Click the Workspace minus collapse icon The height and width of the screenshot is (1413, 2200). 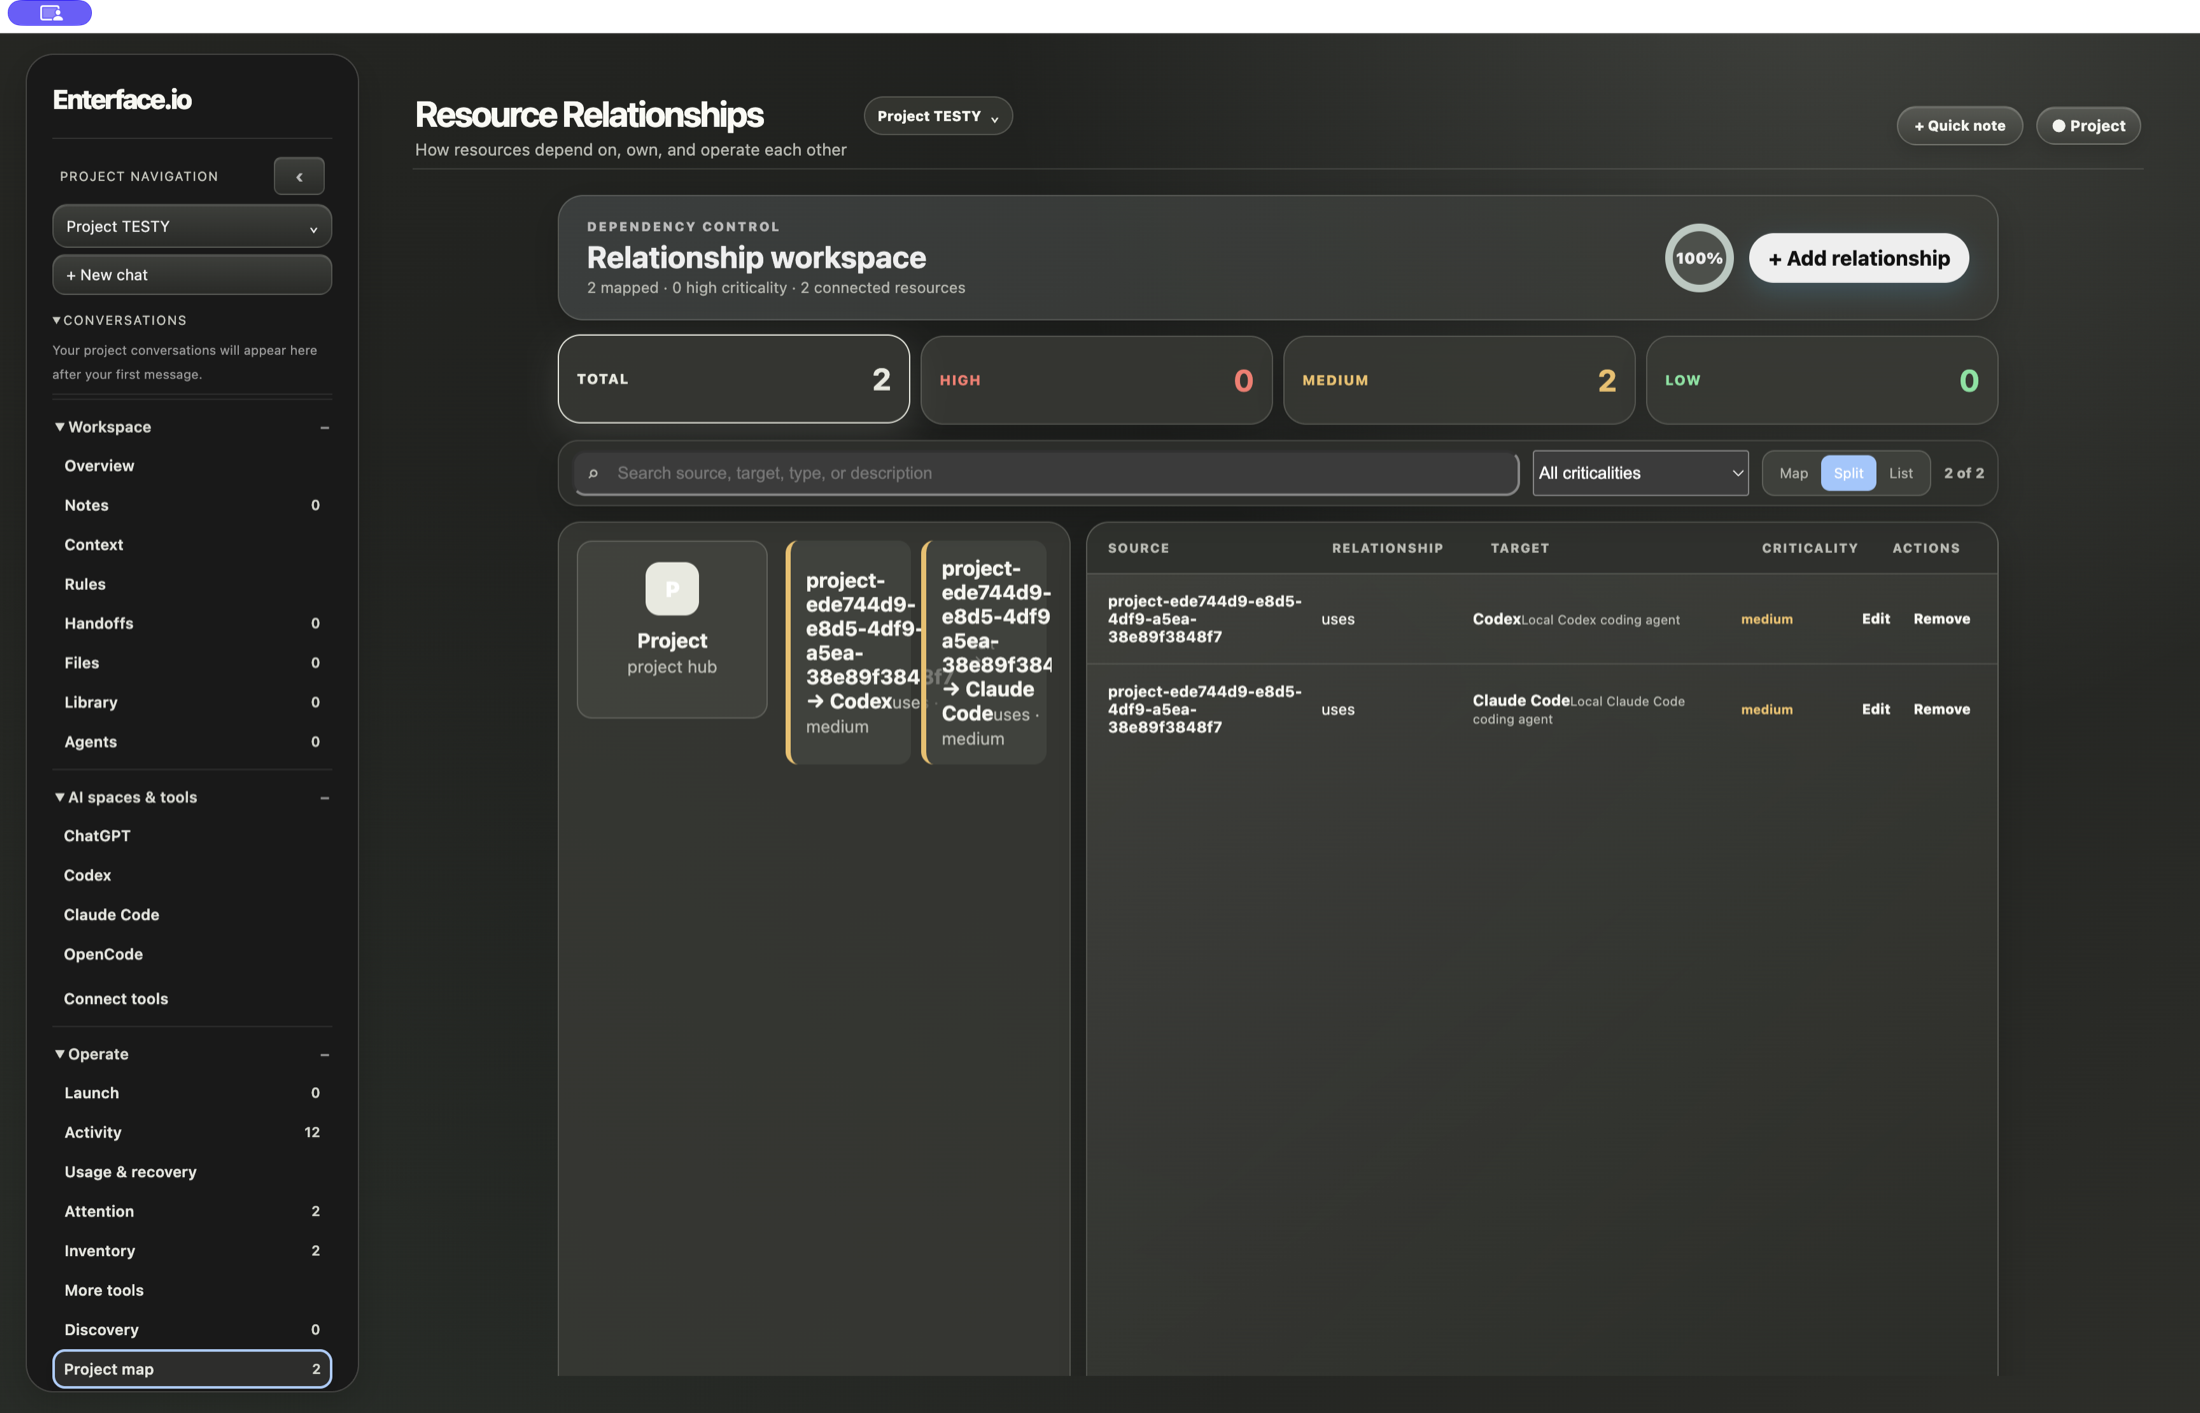point(324,428)
